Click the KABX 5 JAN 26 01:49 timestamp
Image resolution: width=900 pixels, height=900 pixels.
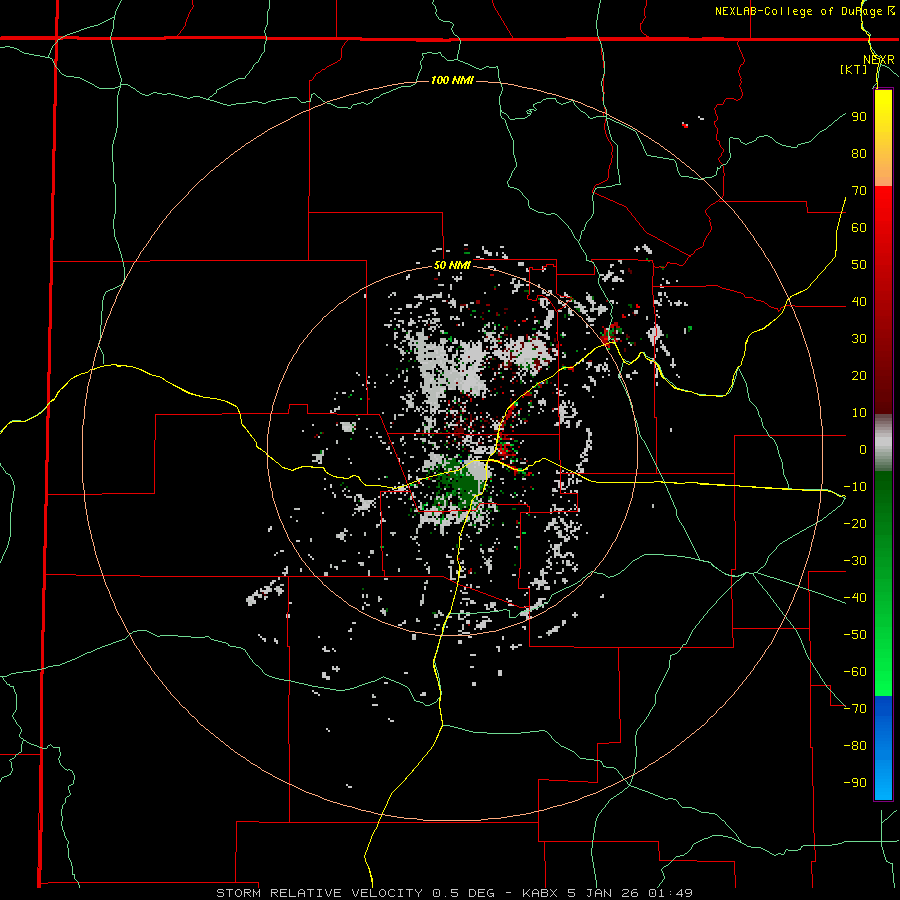[607, 893]
